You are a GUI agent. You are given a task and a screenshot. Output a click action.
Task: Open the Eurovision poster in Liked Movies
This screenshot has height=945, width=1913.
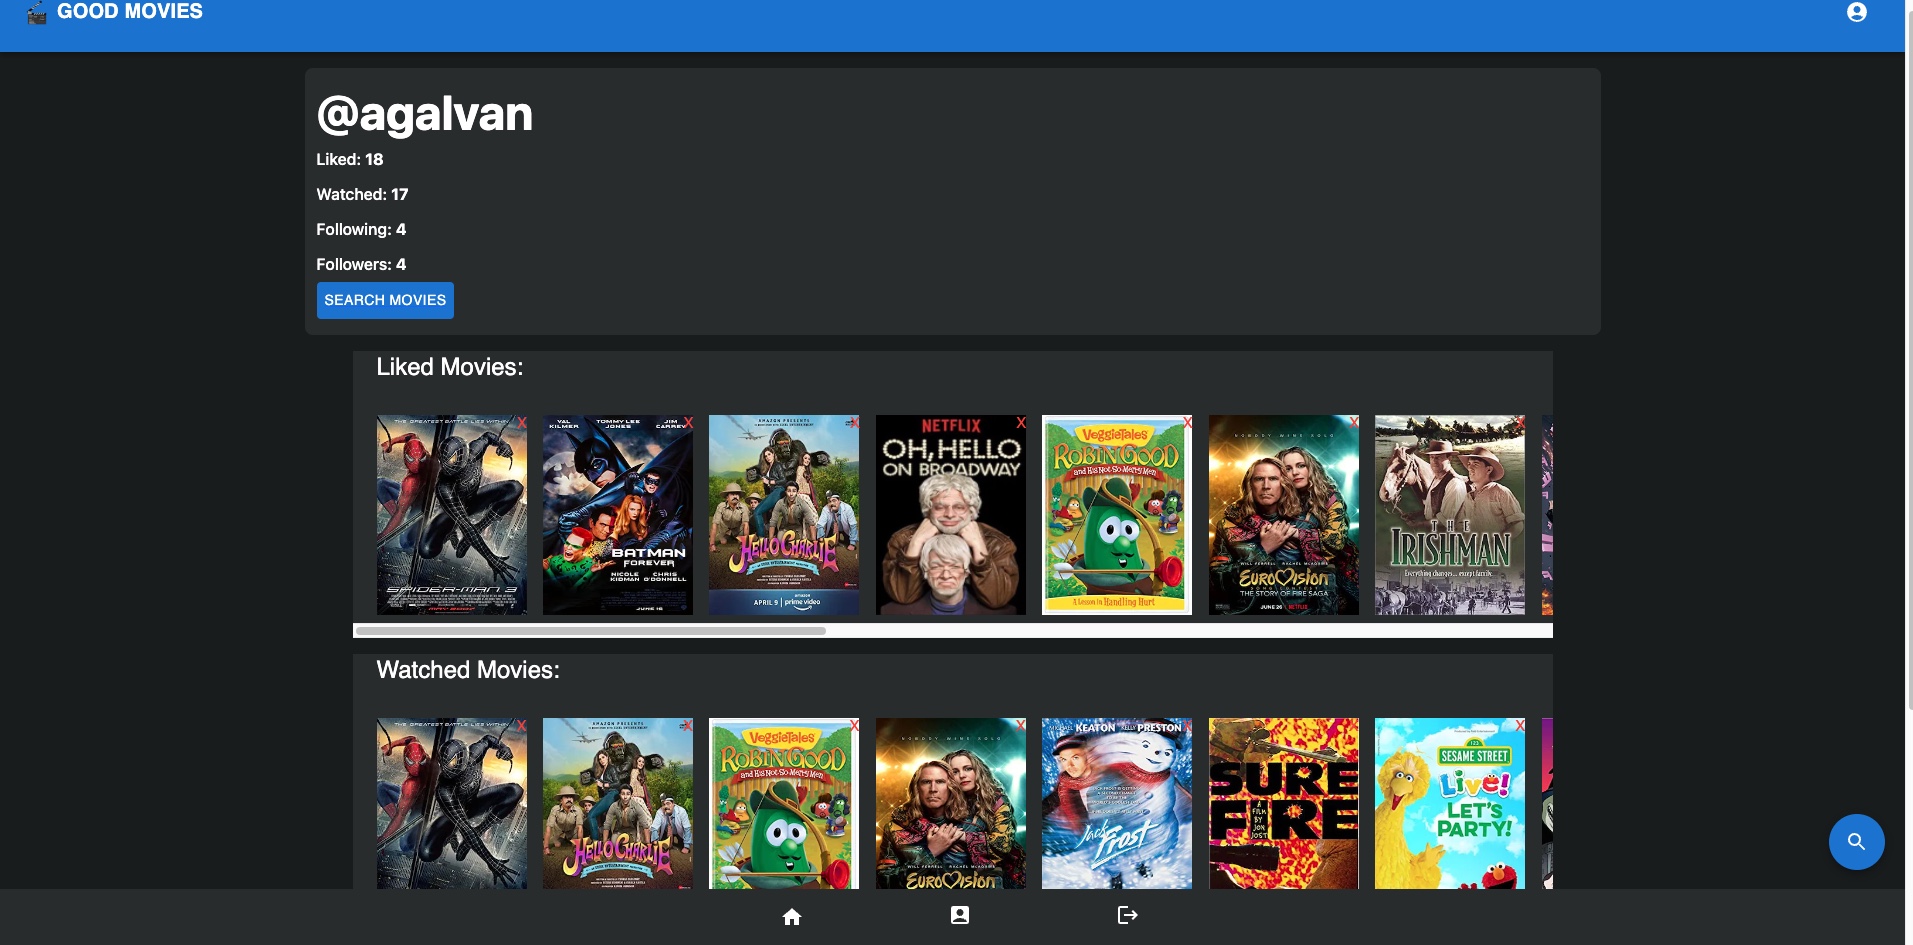point(1283,515)
